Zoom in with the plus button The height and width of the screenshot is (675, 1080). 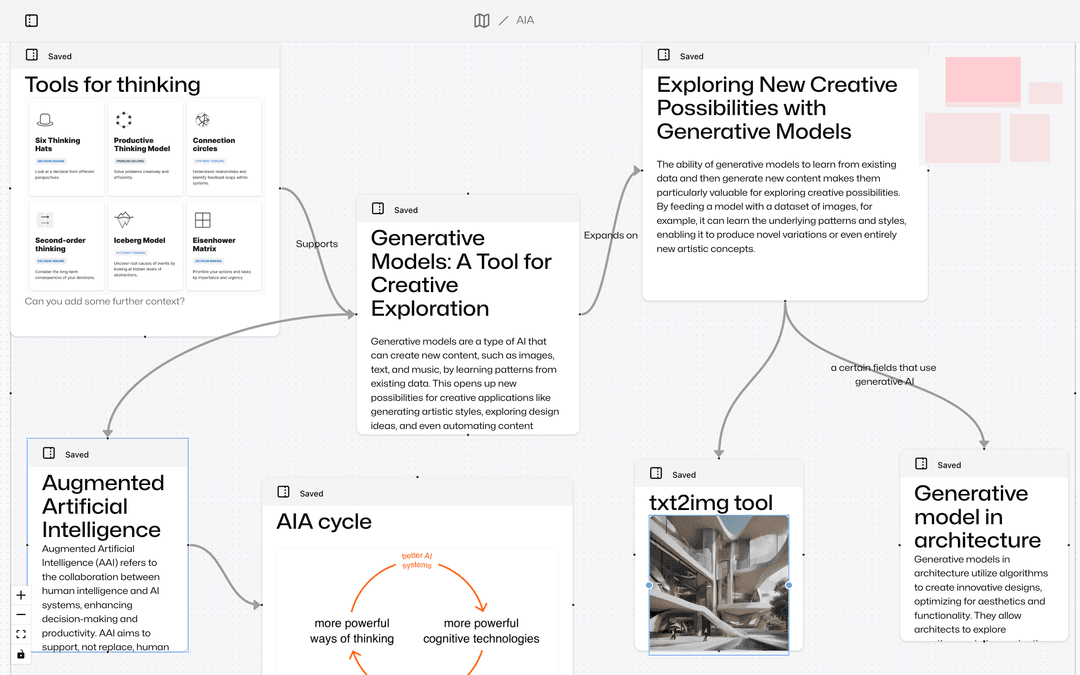click(x=21, y=595)
